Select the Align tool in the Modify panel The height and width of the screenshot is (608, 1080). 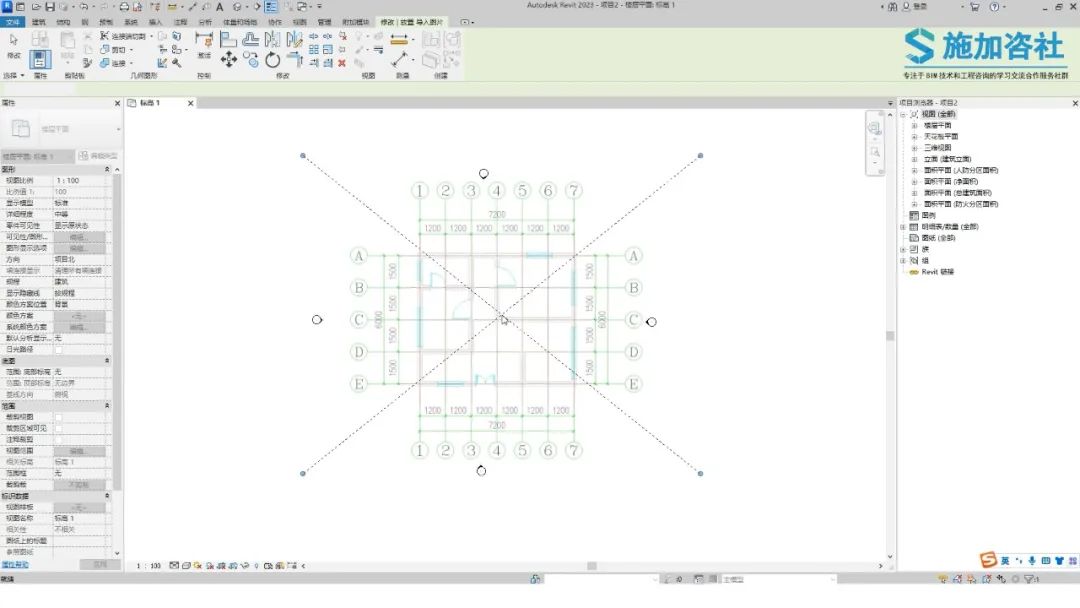point(228,39)
